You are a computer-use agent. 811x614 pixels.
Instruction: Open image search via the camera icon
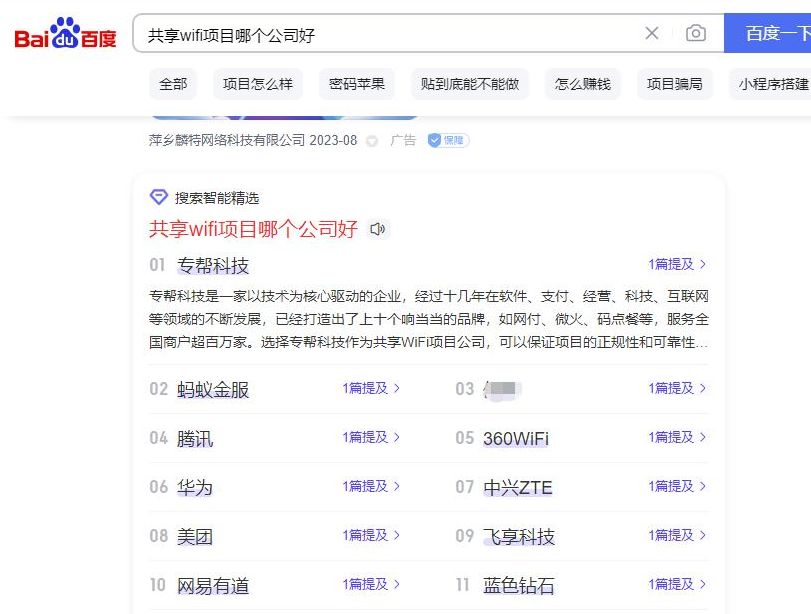(696, 33)
